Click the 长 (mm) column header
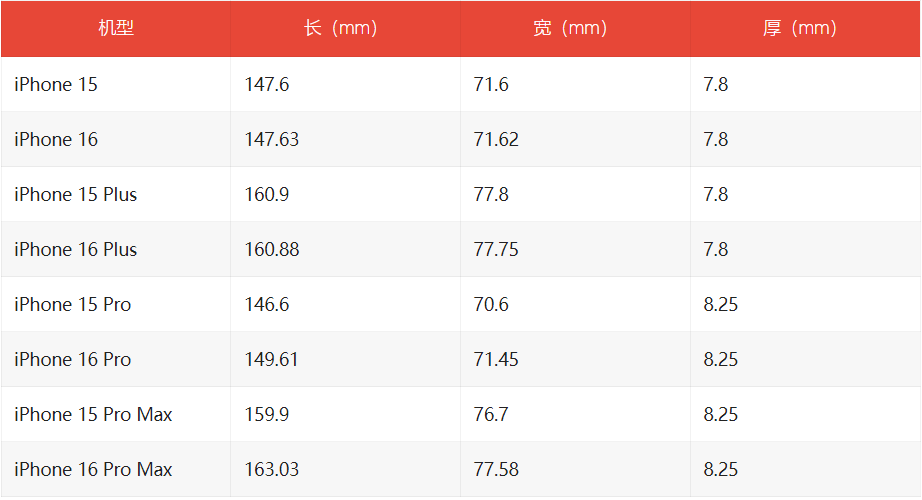The width and height of the screenshot is (922, 500). click(x=340, y=28)
